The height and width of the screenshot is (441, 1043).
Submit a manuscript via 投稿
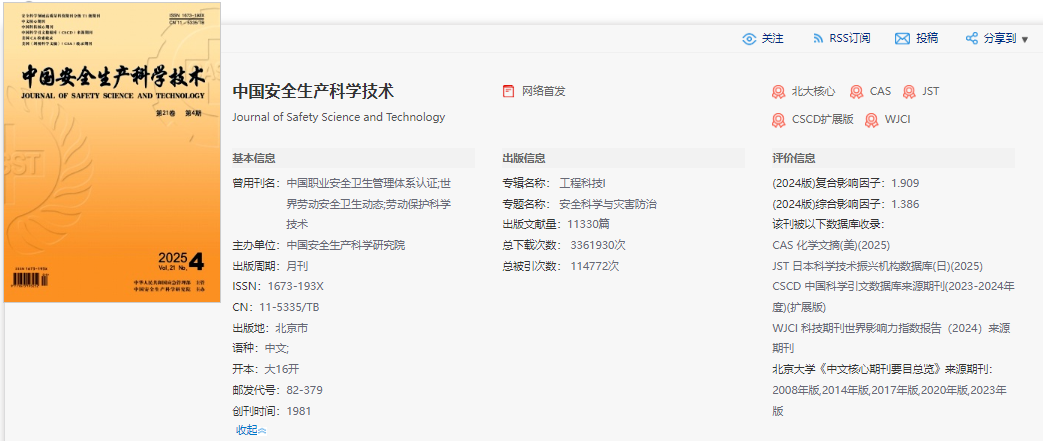[x=927, y=39]
